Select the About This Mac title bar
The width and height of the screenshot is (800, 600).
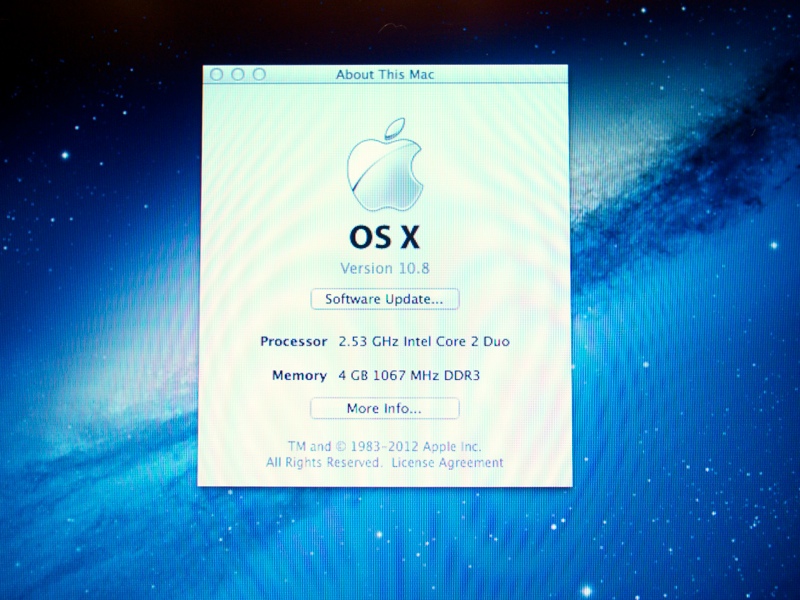pyautogui.click(x=385, y=74)
